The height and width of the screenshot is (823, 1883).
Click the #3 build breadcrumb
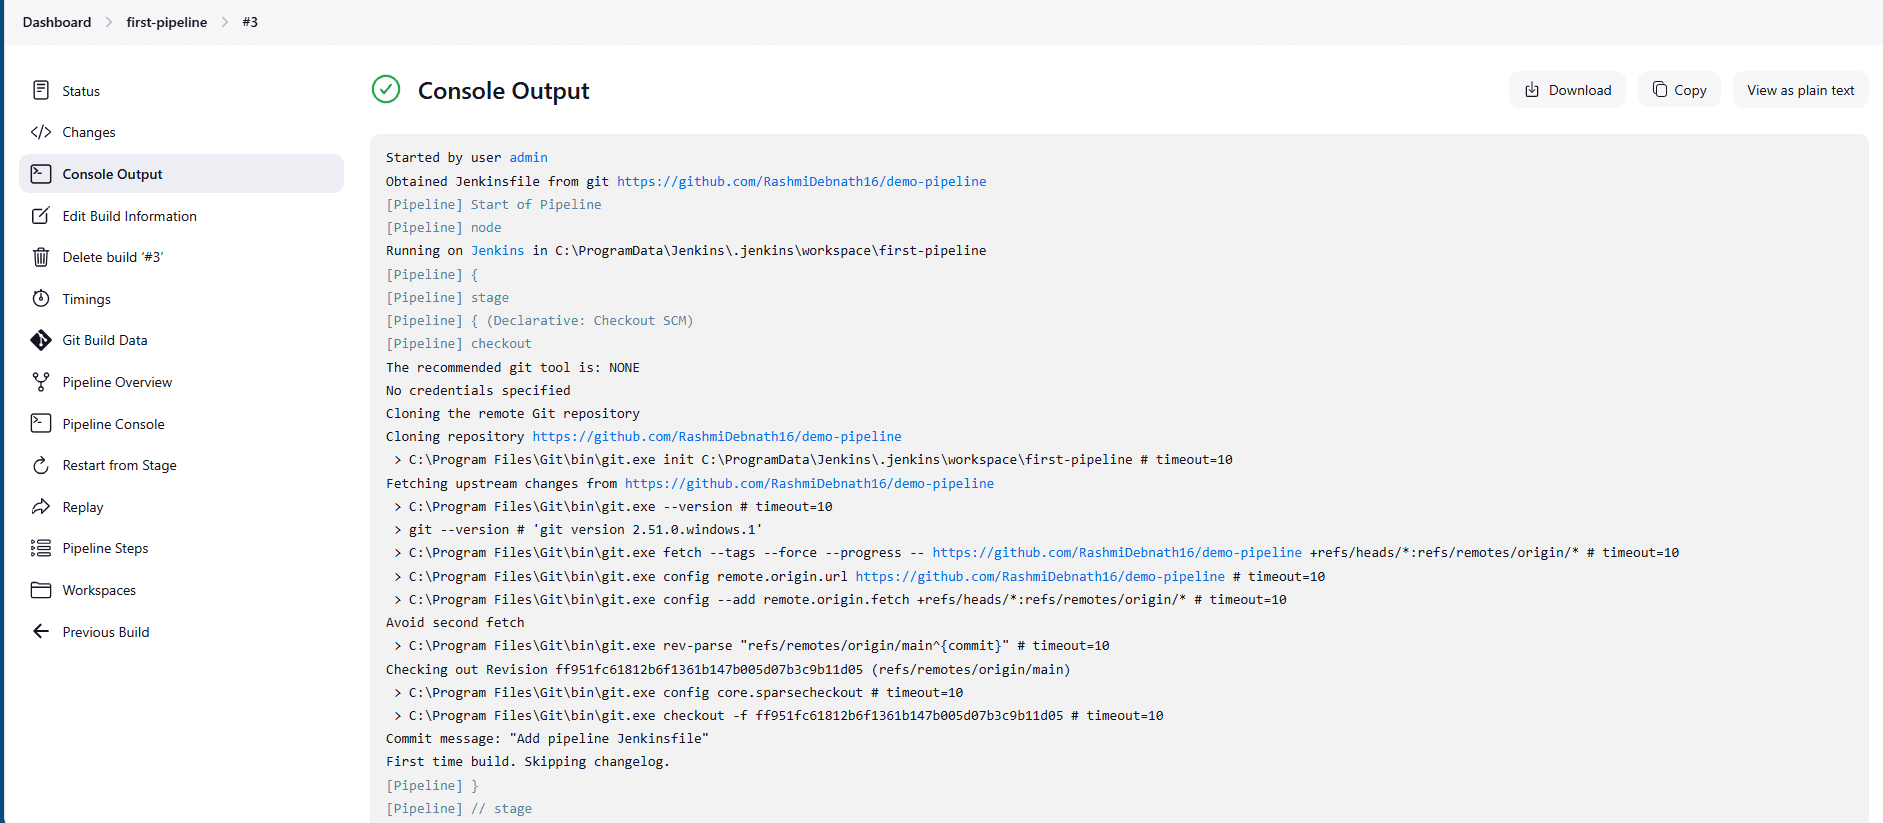pyautogui.click(x=250, y=22)
